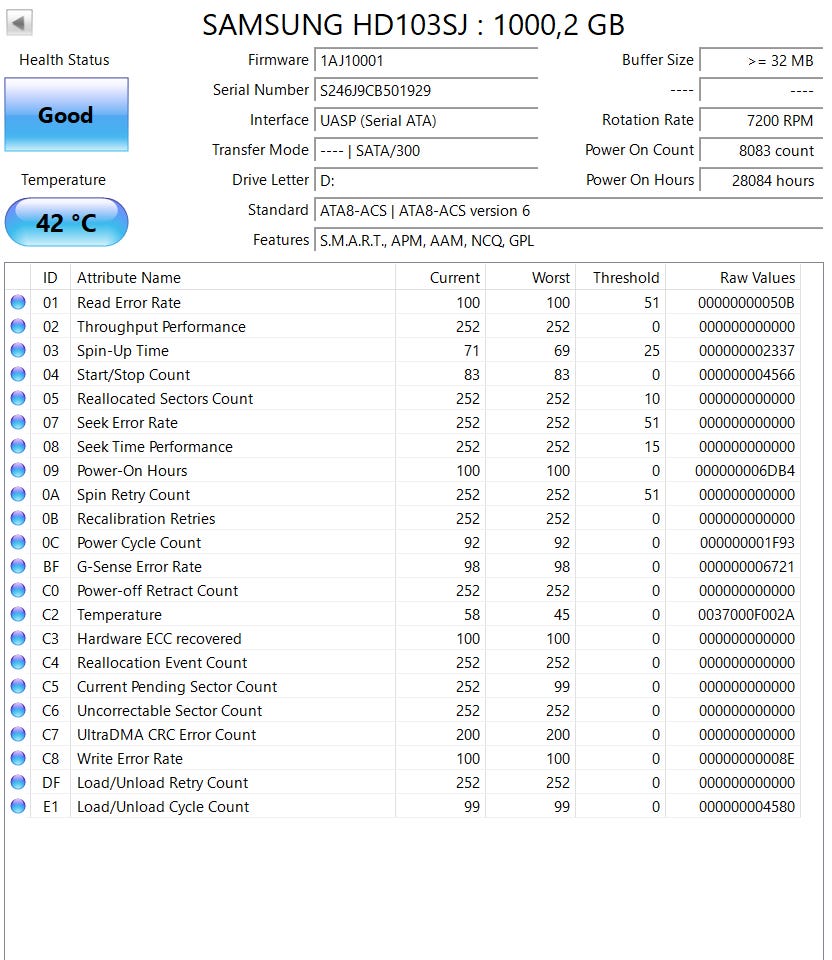This screenshot has width=832, height=960.
Task: Click the SAMSUNG HD103SJ drive title
Action: coord(413,25)
